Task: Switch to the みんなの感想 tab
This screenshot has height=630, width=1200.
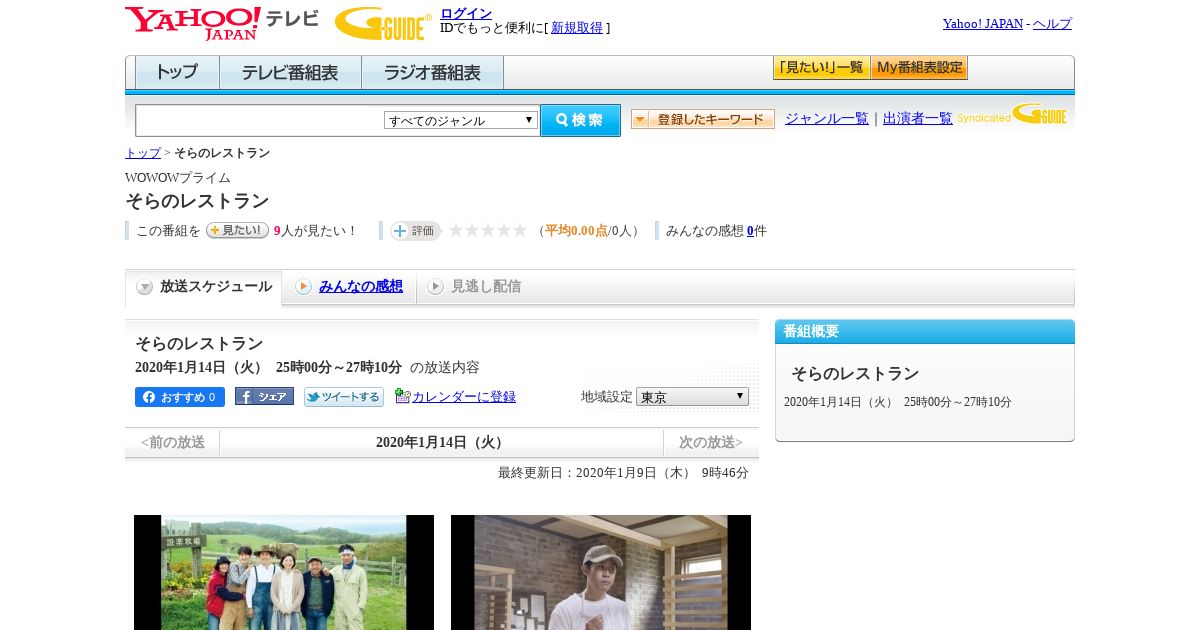Action: pos(361,286)
